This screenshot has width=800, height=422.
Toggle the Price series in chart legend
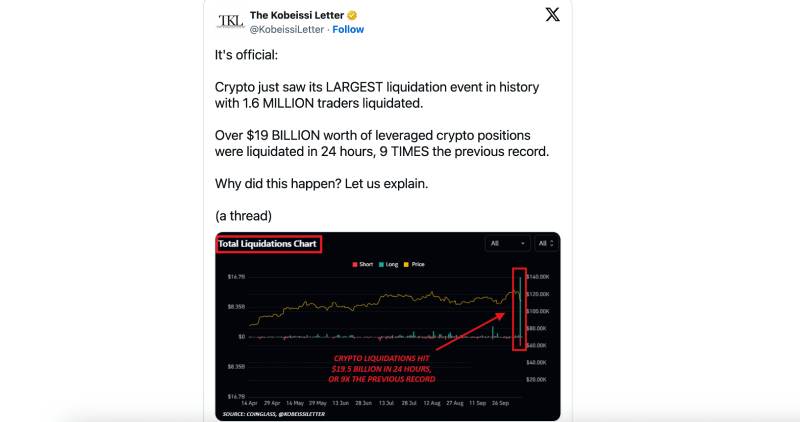coord(414,264)
